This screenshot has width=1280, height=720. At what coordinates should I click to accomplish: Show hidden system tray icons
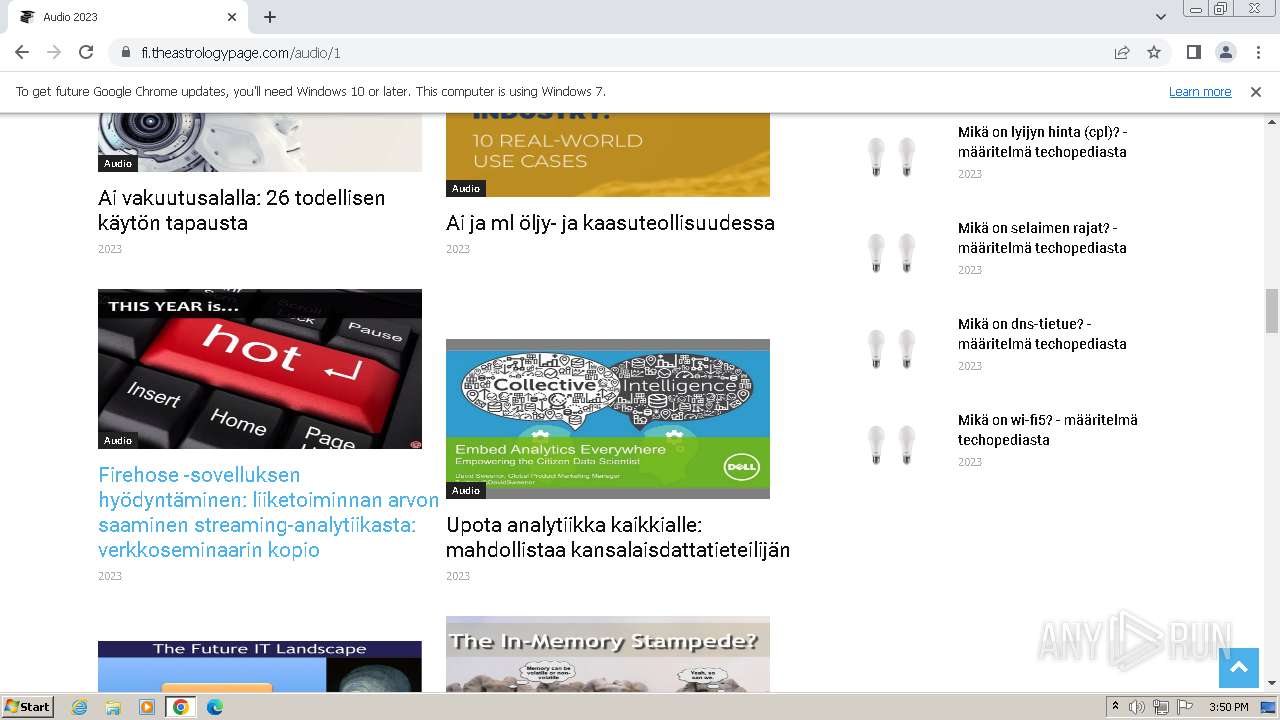1115,707
